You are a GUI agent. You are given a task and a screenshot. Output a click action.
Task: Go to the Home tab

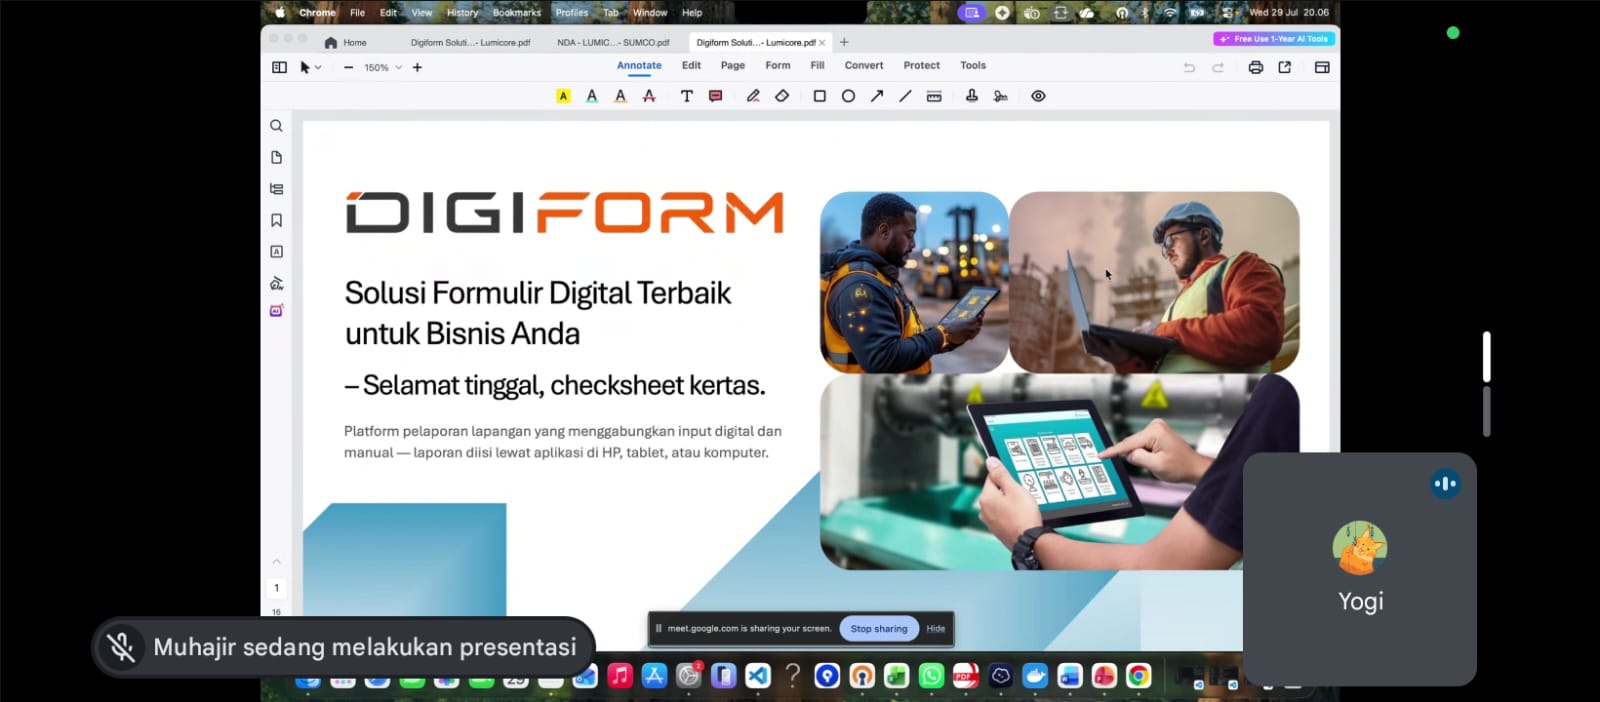click(346, 42)
